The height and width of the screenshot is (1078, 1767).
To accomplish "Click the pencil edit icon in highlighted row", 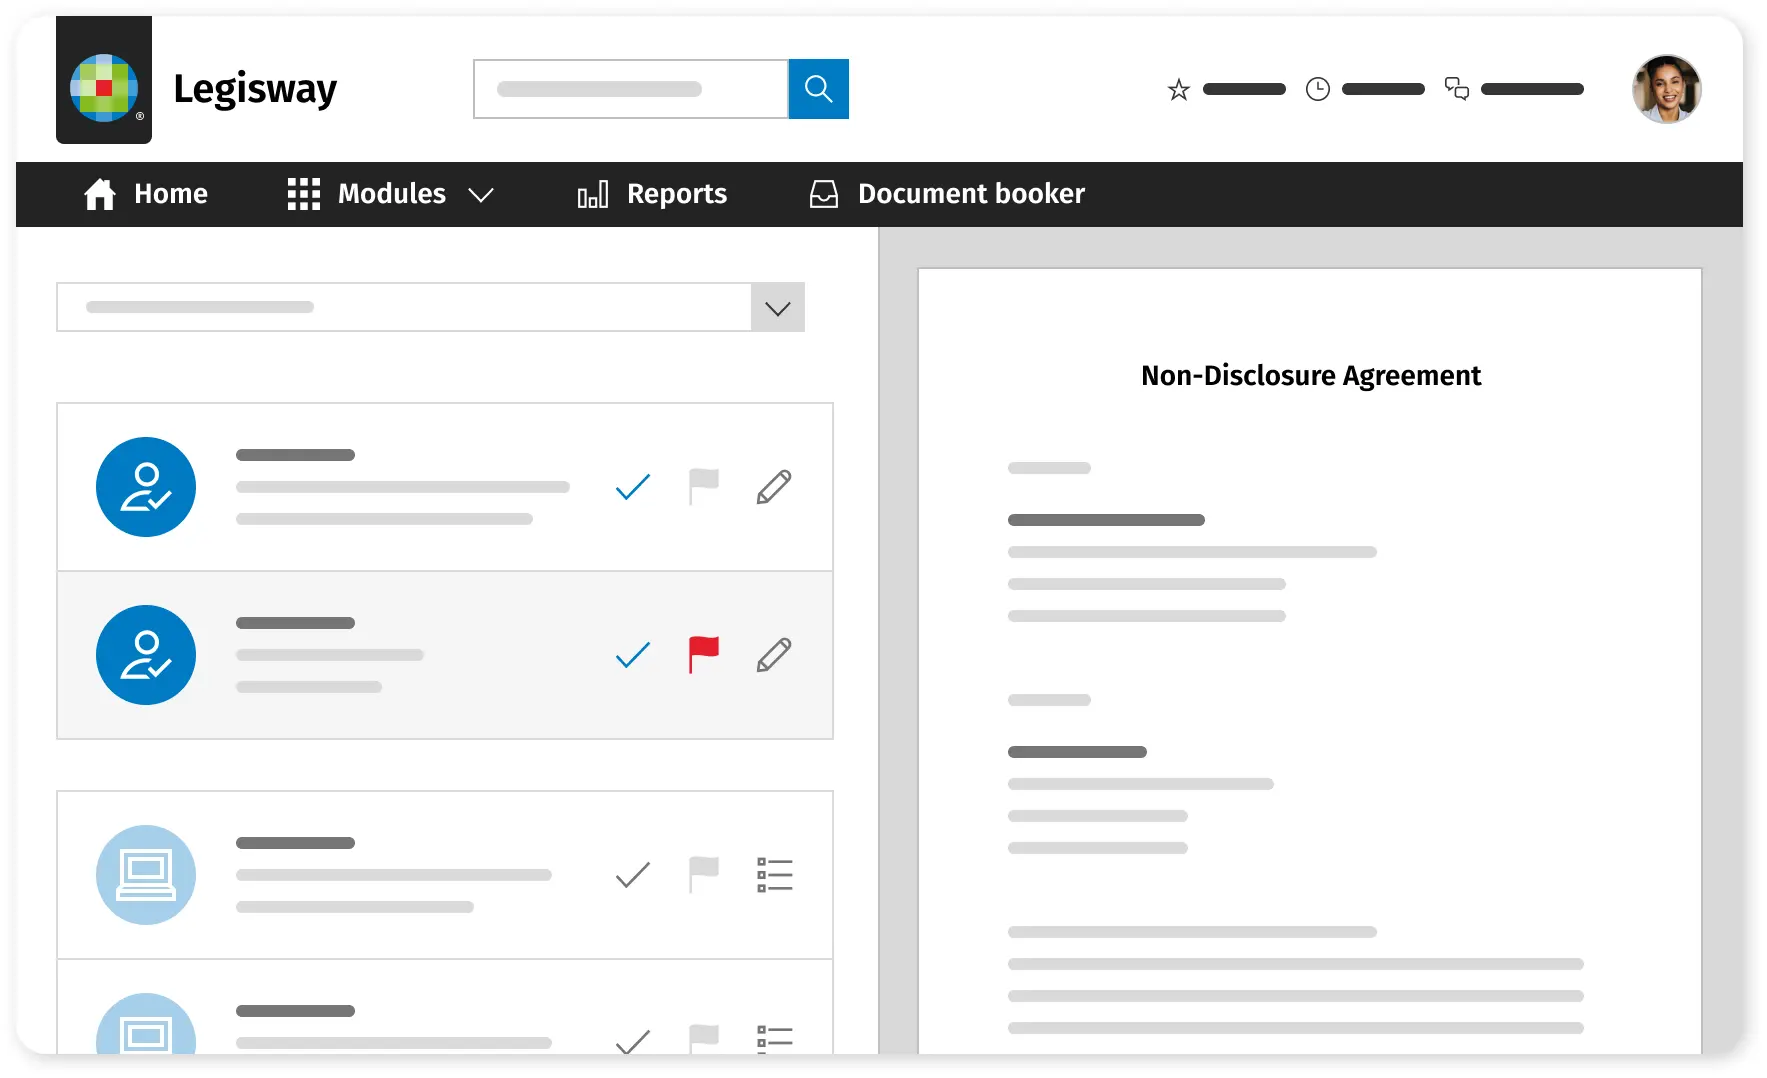I will pos(773,655).
